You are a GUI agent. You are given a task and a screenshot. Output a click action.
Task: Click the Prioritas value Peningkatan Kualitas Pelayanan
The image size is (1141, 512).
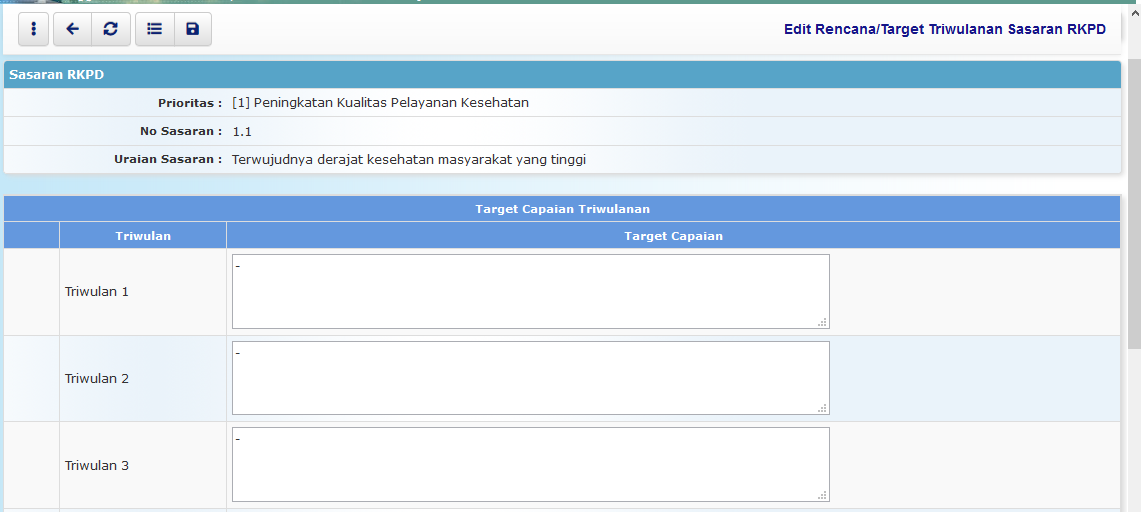coord(380,103)
